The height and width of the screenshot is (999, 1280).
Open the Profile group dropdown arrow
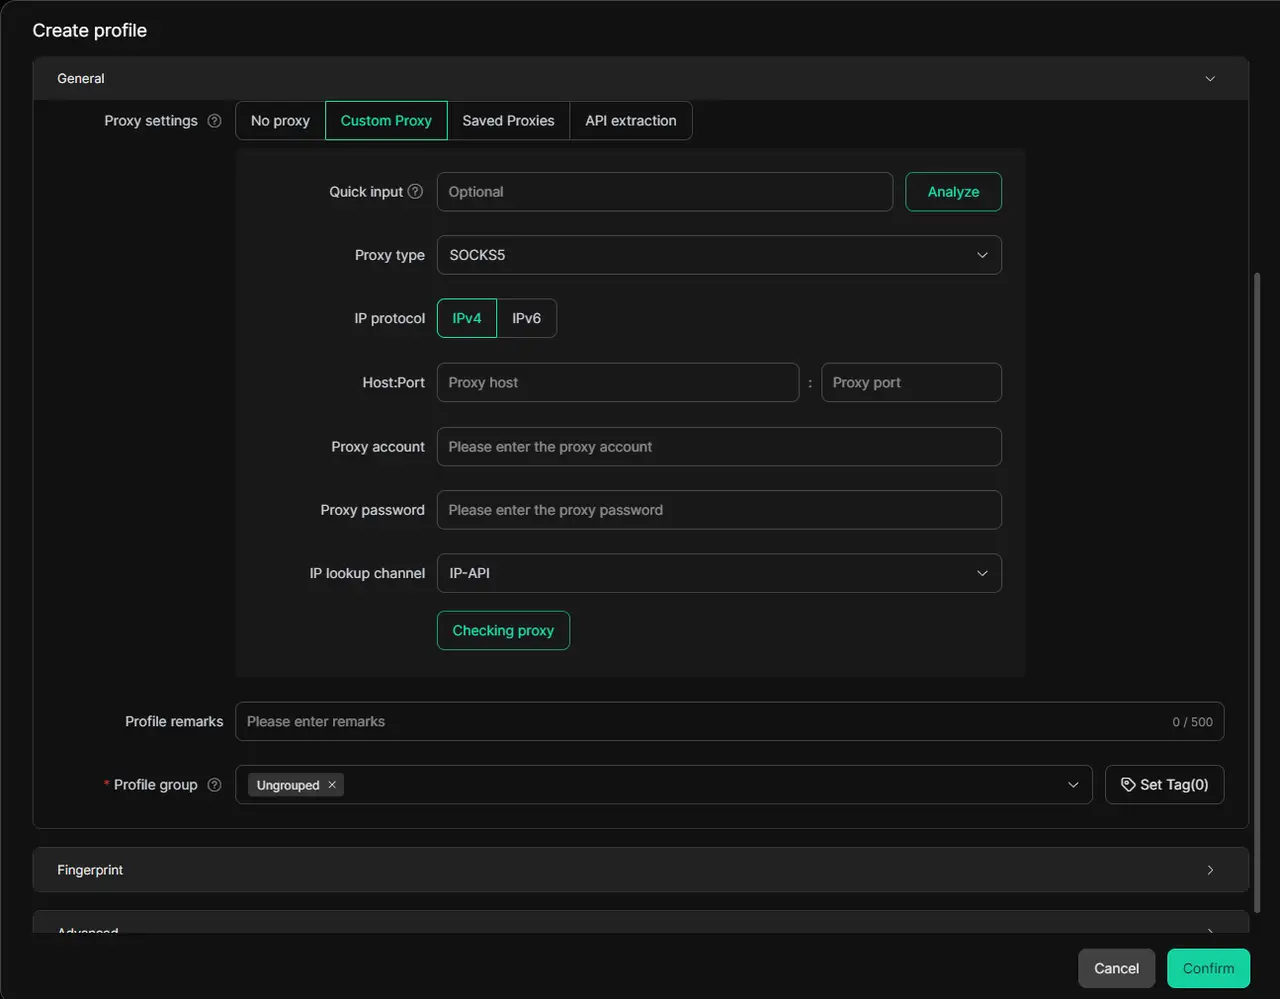coord(1073,785)
